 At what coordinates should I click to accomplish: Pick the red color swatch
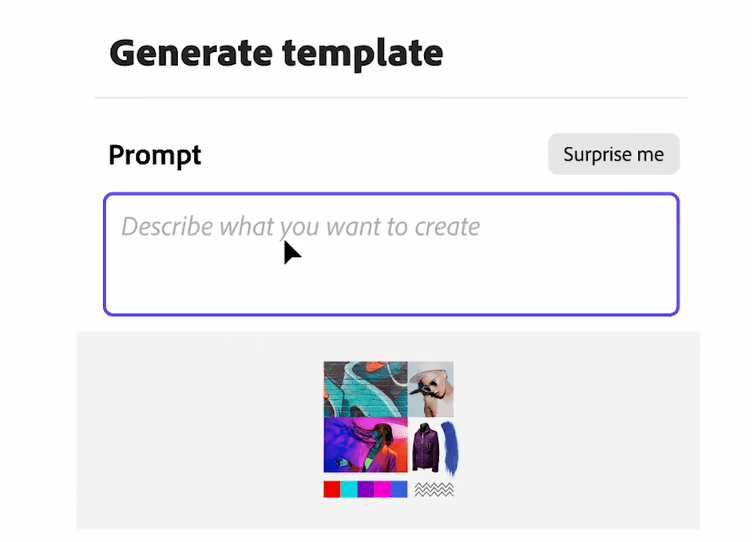click(x=331, y=489)
